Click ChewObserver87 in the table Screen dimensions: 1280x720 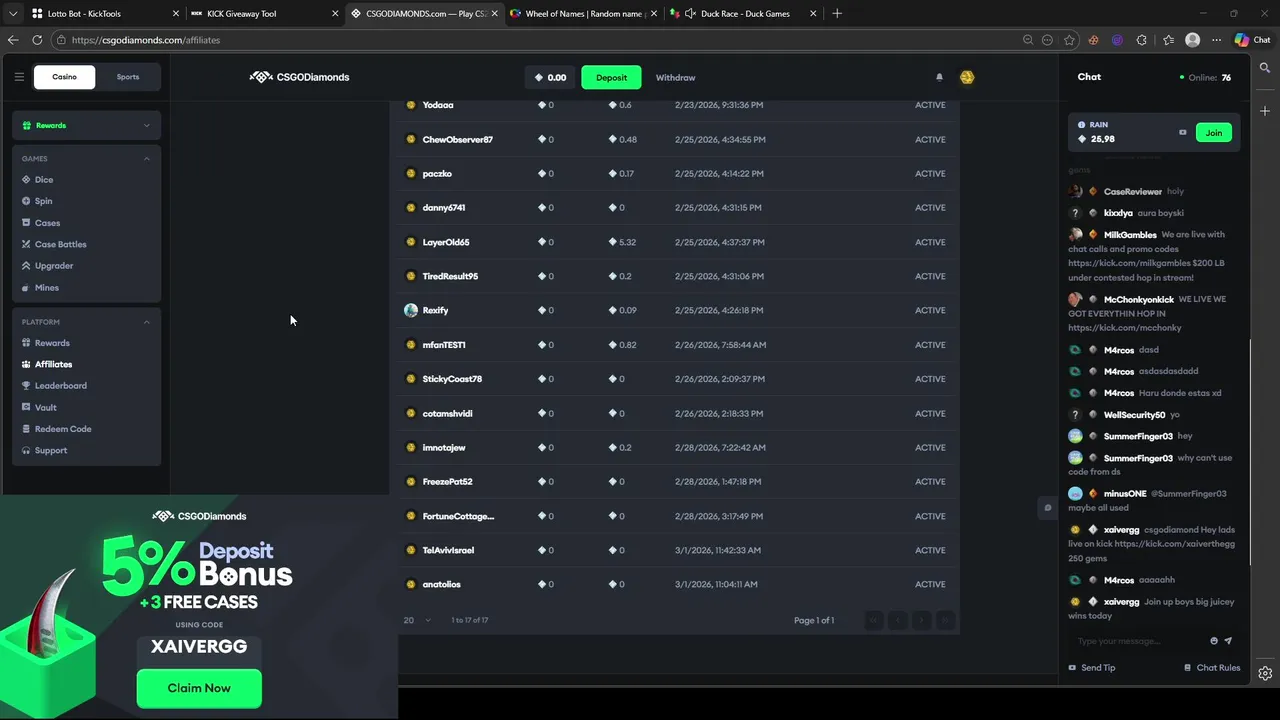tap(457, 139)
